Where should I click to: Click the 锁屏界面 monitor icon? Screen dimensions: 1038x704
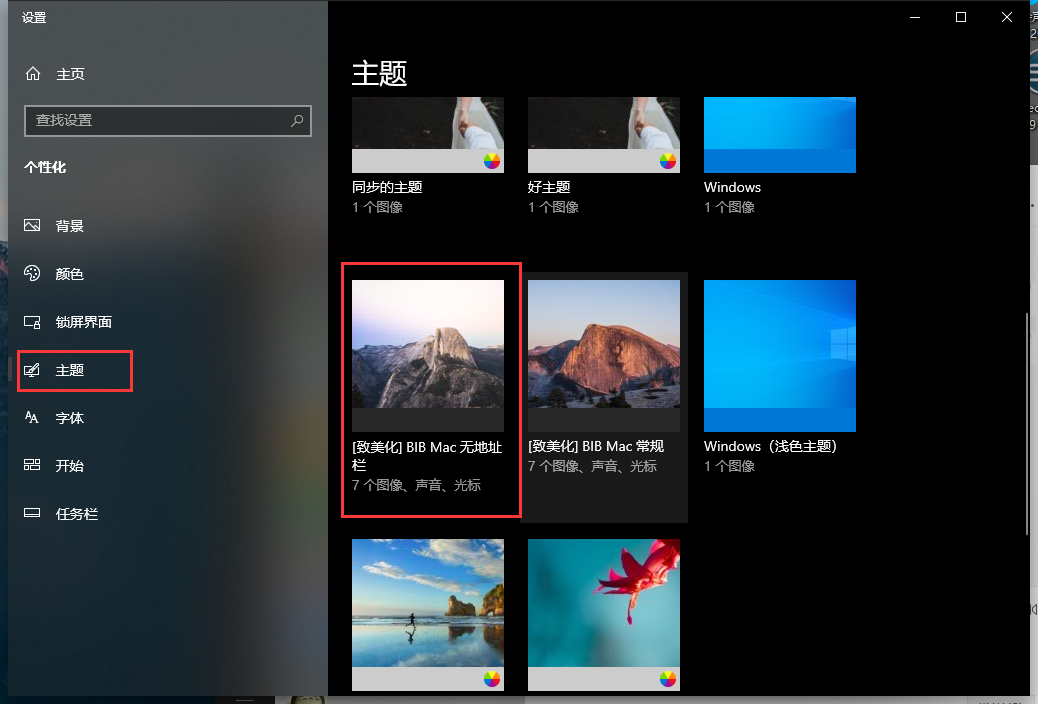(32, 322)
